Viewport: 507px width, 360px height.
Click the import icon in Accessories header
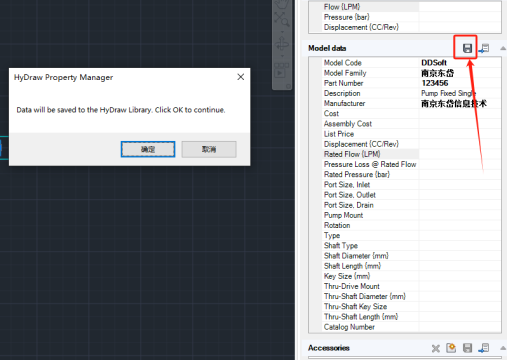pos(484,348)
